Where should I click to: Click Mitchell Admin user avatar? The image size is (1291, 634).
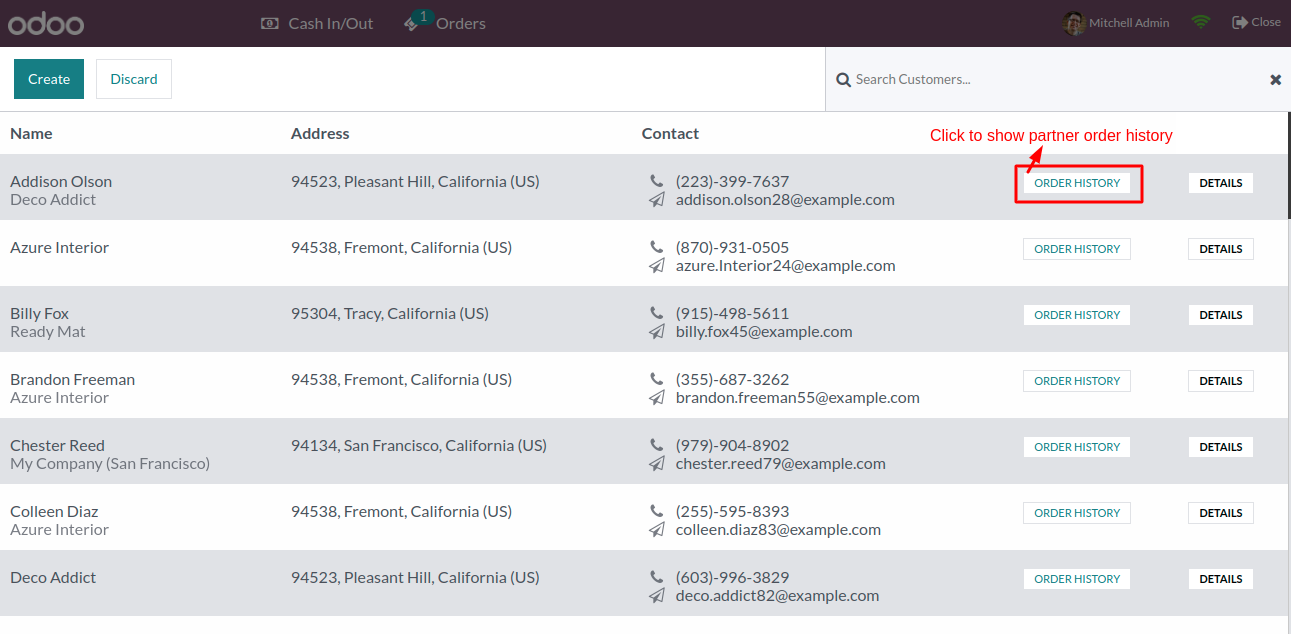tap(1074, 23)
